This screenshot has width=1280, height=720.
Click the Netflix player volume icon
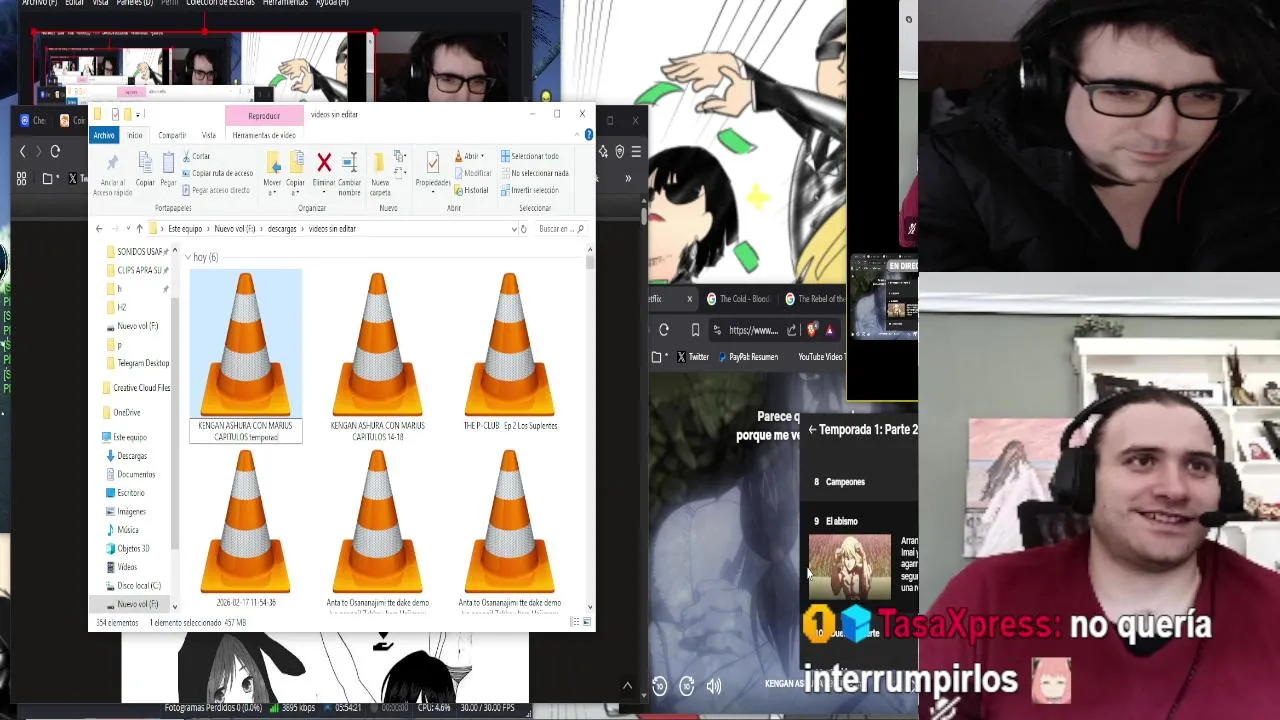(x=714, y=686)
